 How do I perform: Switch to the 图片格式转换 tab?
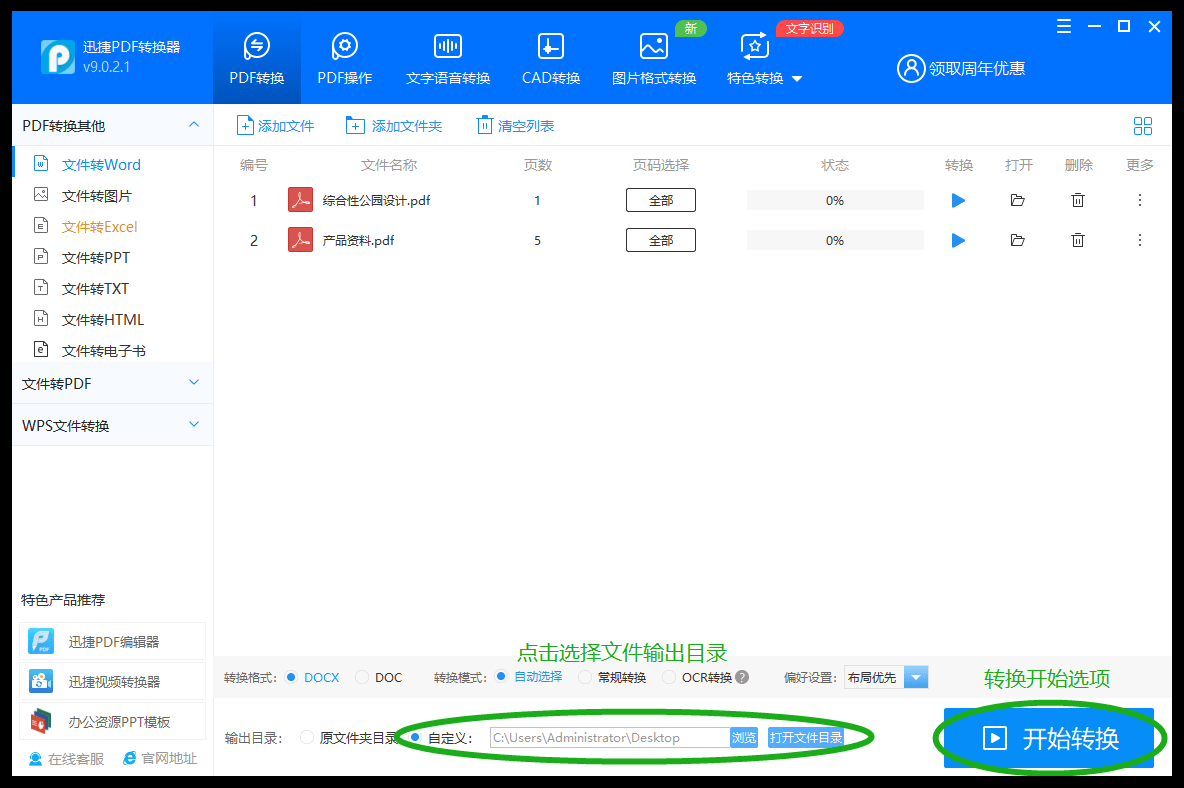[653, 57]
